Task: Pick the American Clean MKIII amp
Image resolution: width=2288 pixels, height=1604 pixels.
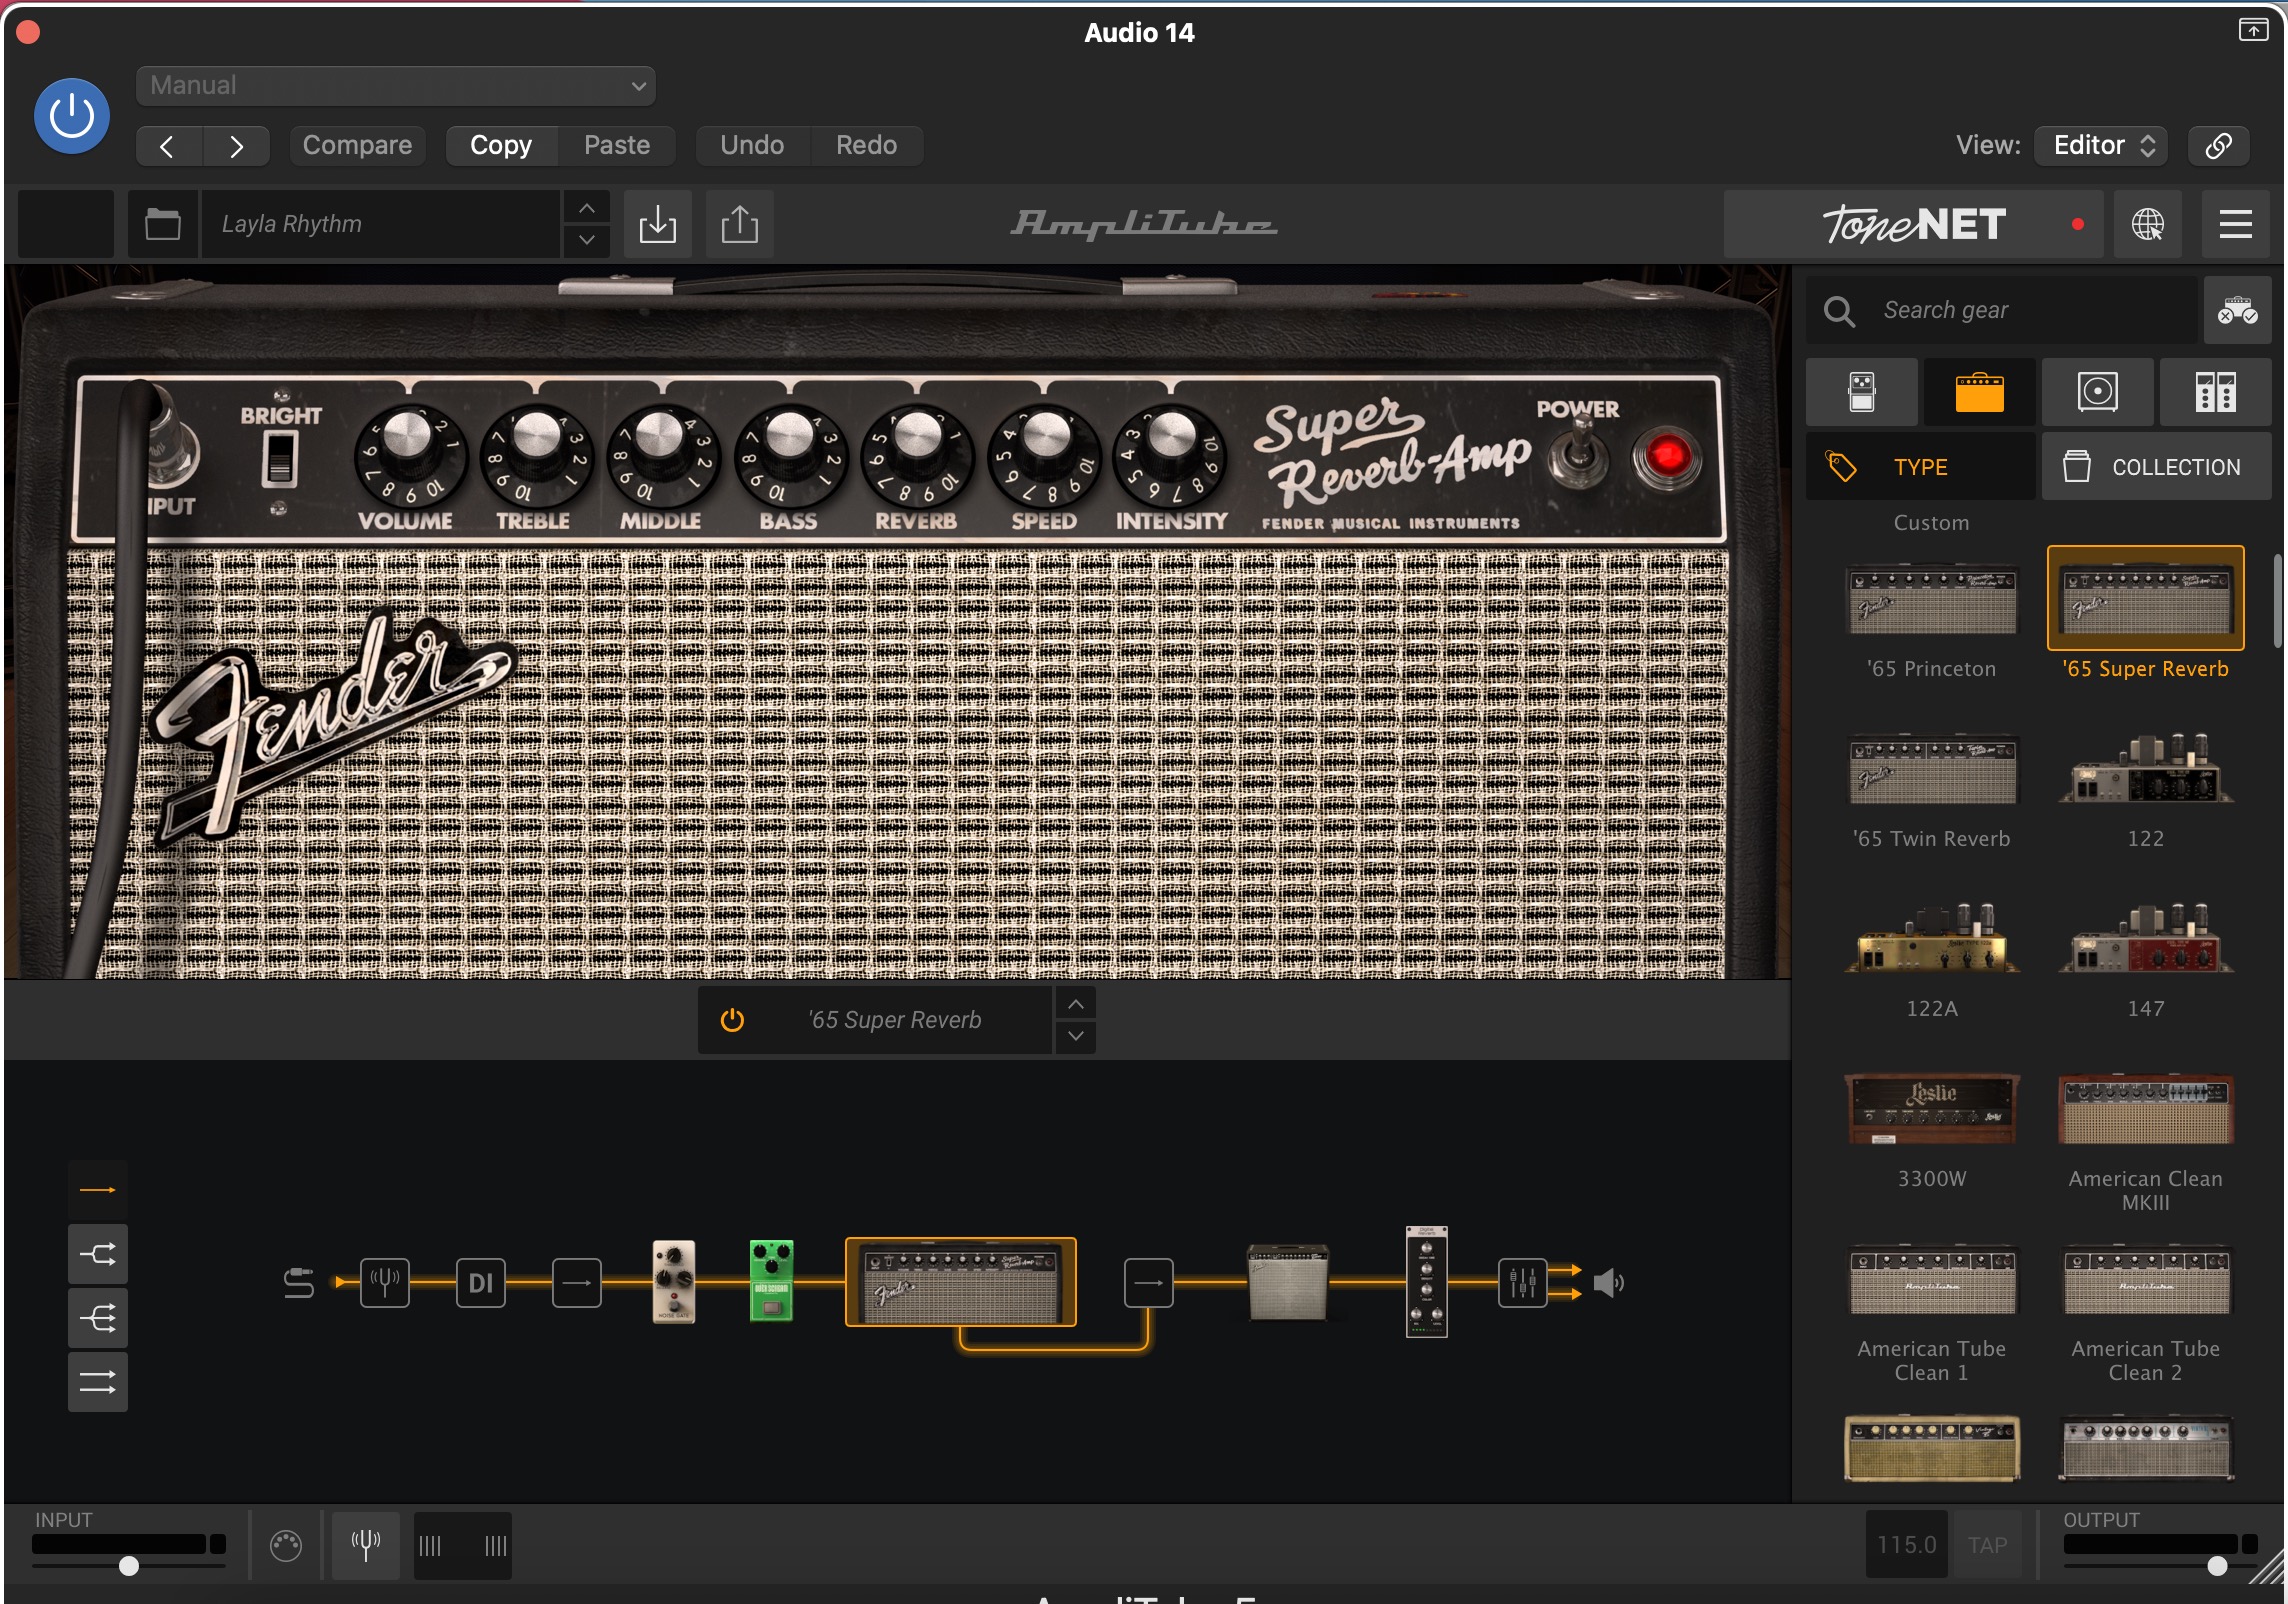Action: (2146, 1110)
